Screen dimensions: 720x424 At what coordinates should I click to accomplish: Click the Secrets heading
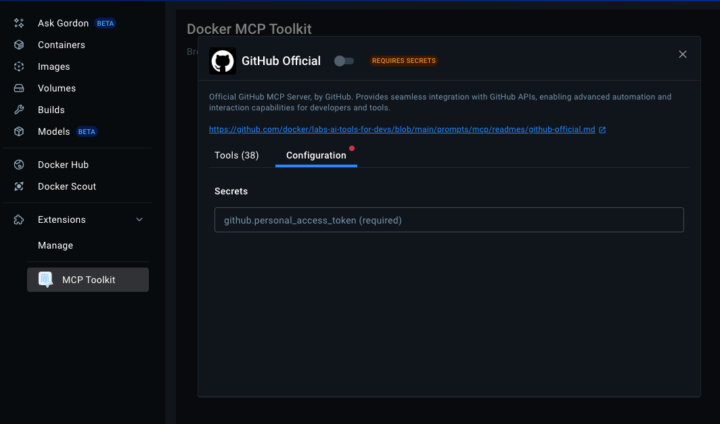tap(231, 191)
